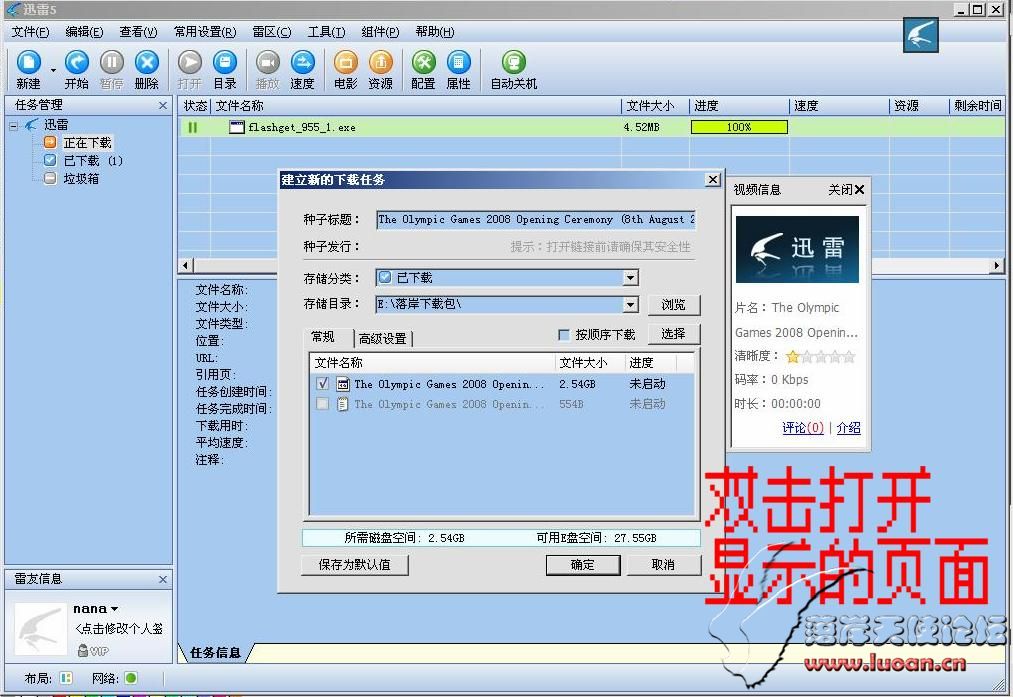This screenshot has height=697, width=1013.
Task: Click right arrow of horizontal scrollbar
Action: (x=997, y=265)
